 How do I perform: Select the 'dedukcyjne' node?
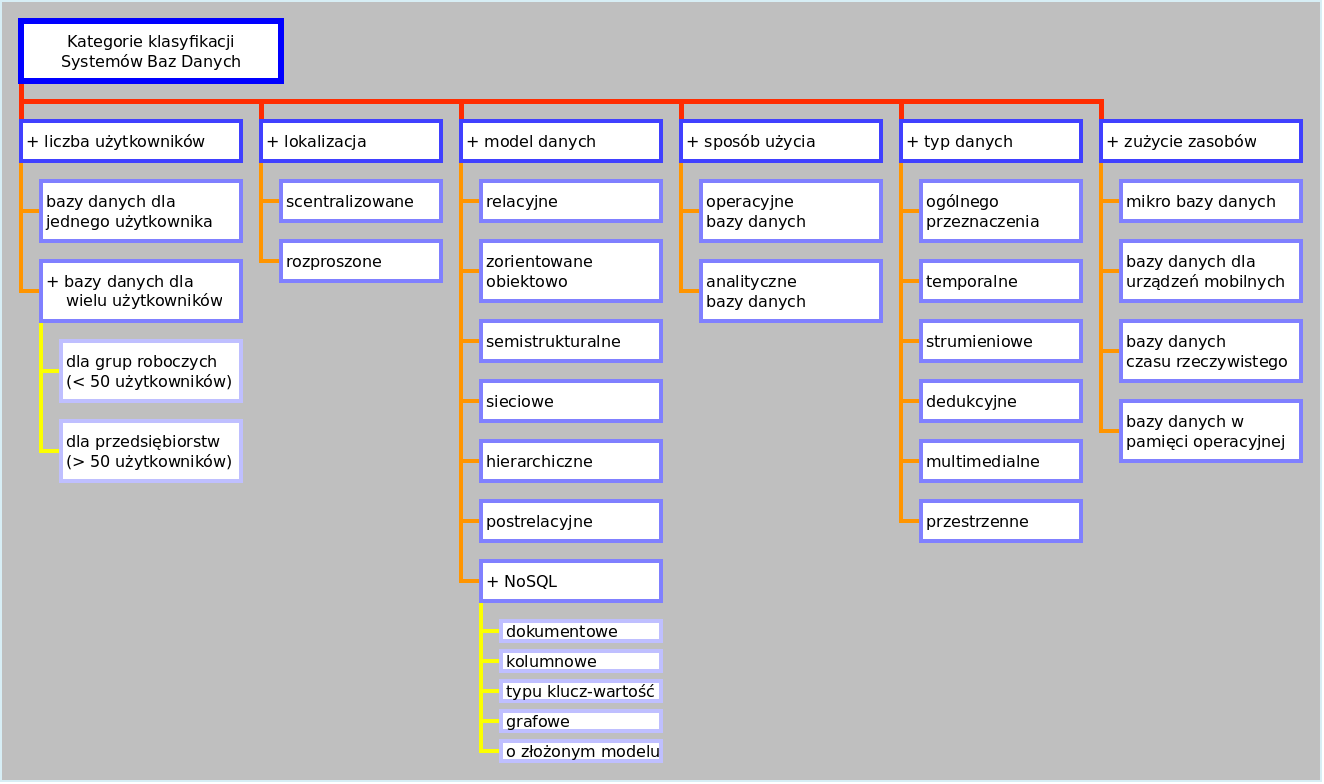tap(1001, 401)
